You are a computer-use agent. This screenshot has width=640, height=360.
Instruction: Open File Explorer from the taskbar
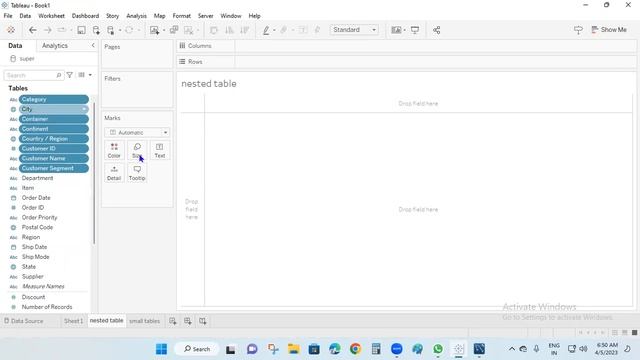click(x=293, y=349)
